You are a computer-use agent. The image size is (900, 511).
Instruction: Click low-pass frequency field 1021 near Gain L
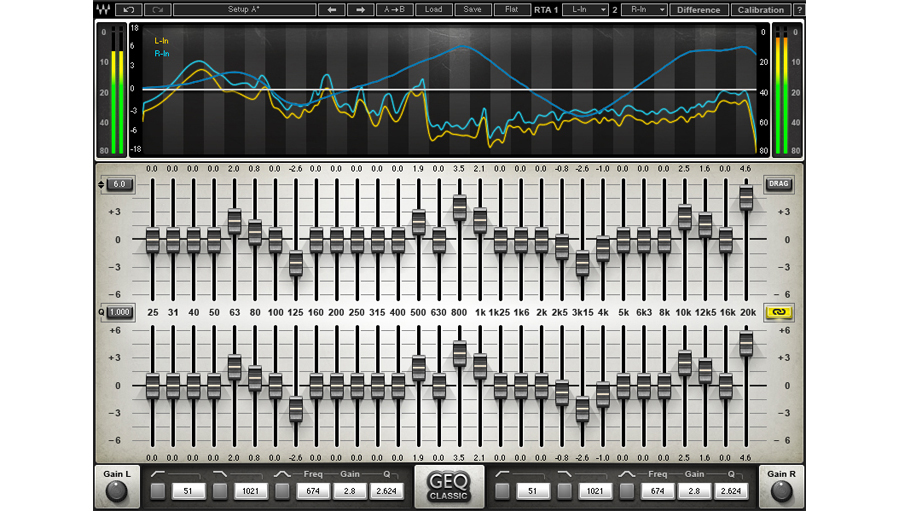point(250,491)
